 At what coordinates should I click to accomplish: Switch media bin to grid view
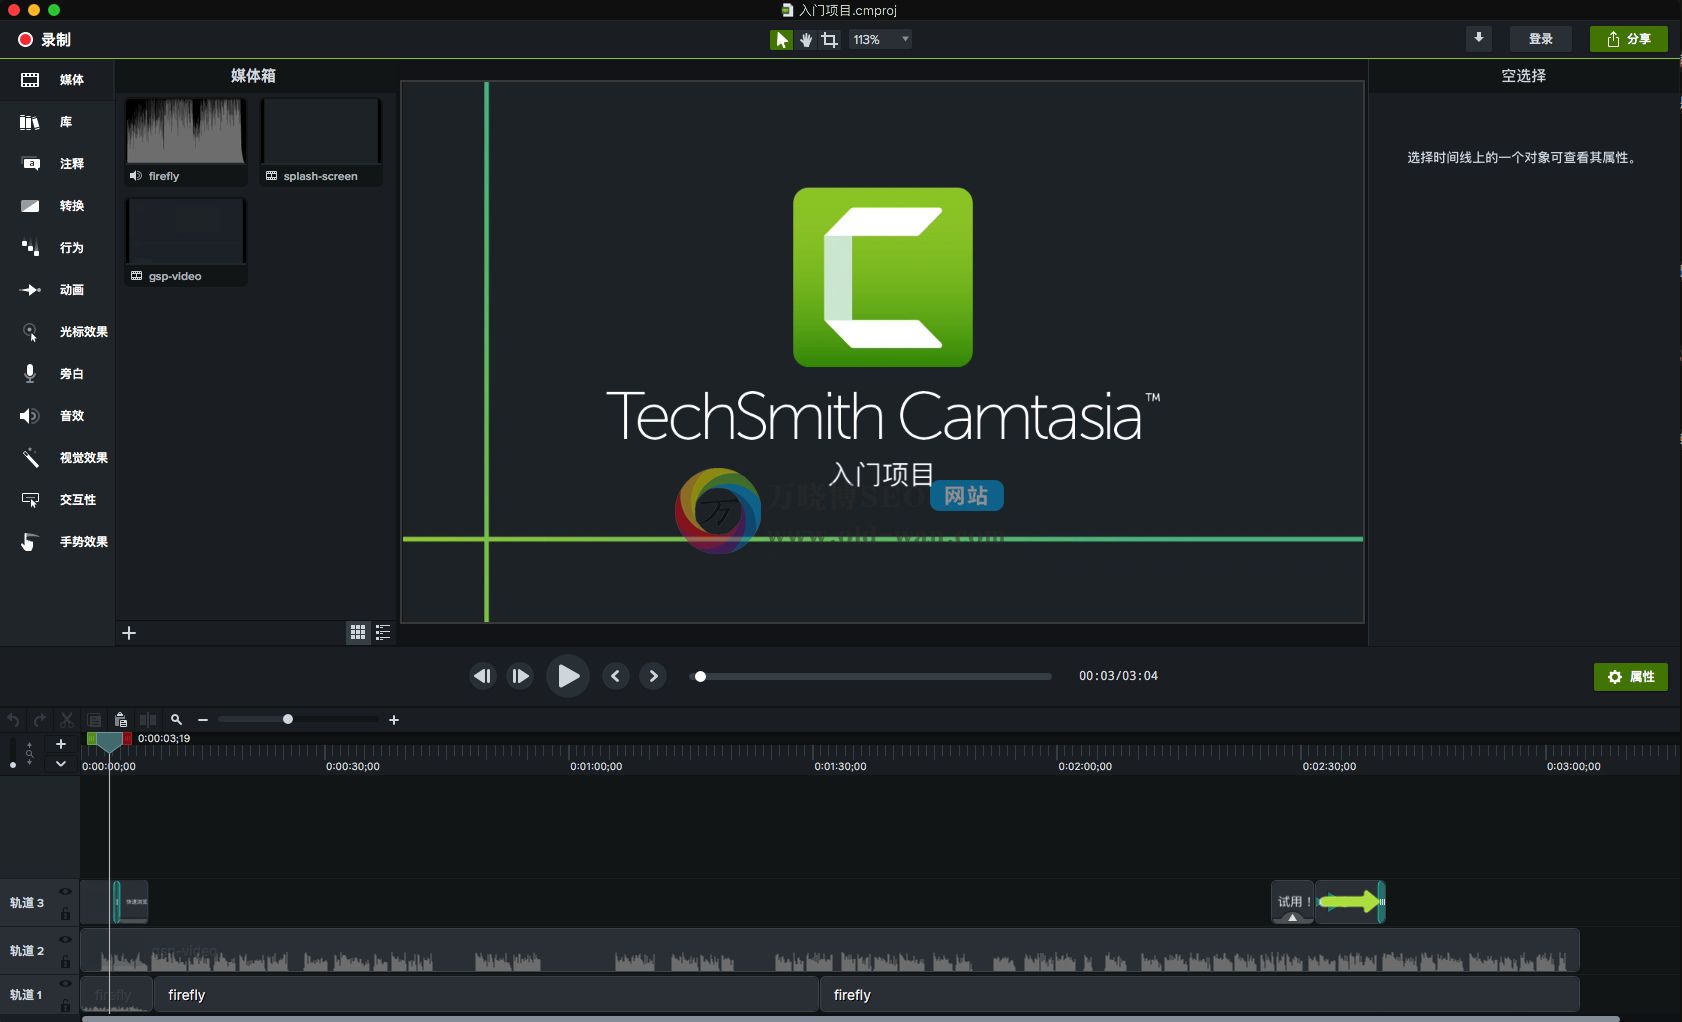[358, 632]
